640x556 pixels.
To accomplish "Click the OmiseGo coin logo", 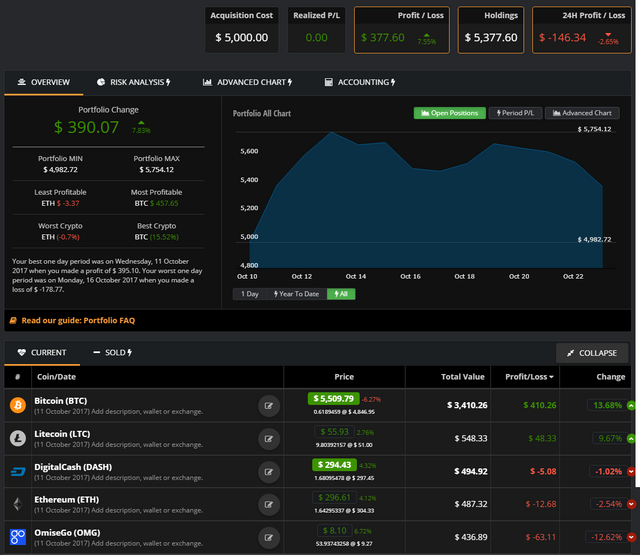I will click(18, 537).
